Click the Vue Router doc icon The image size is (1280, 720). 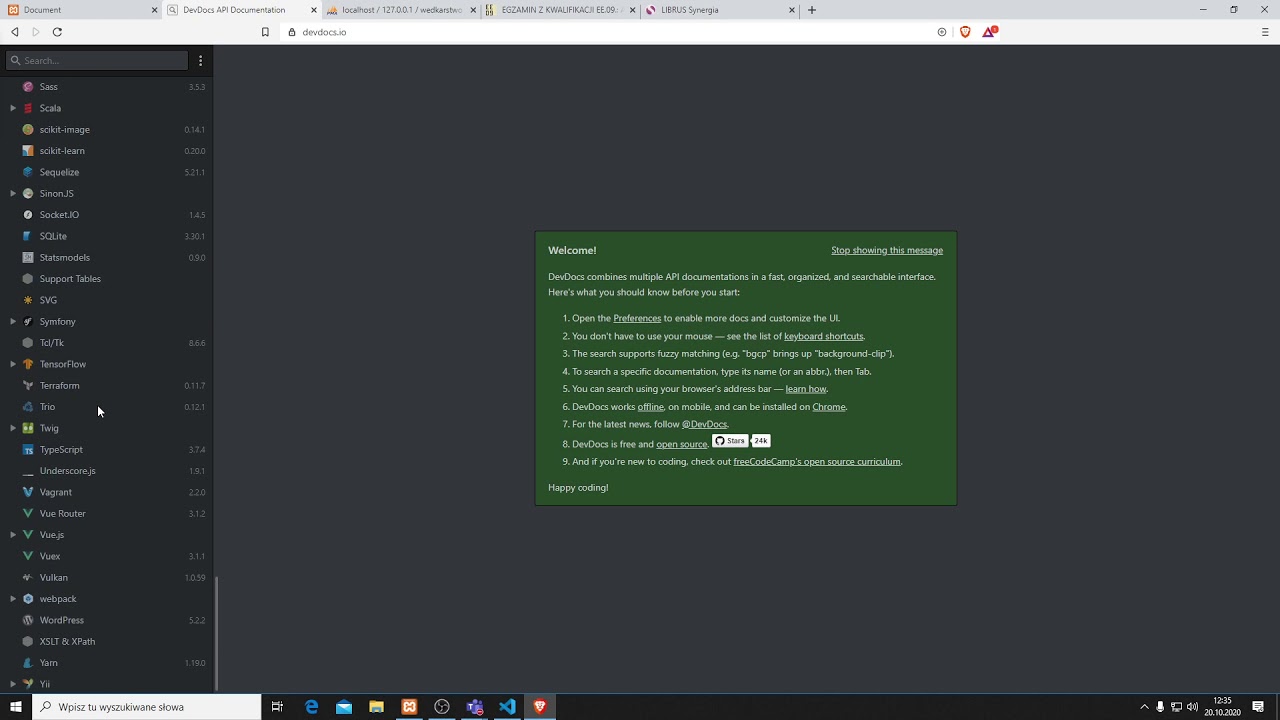click(28, 513)
